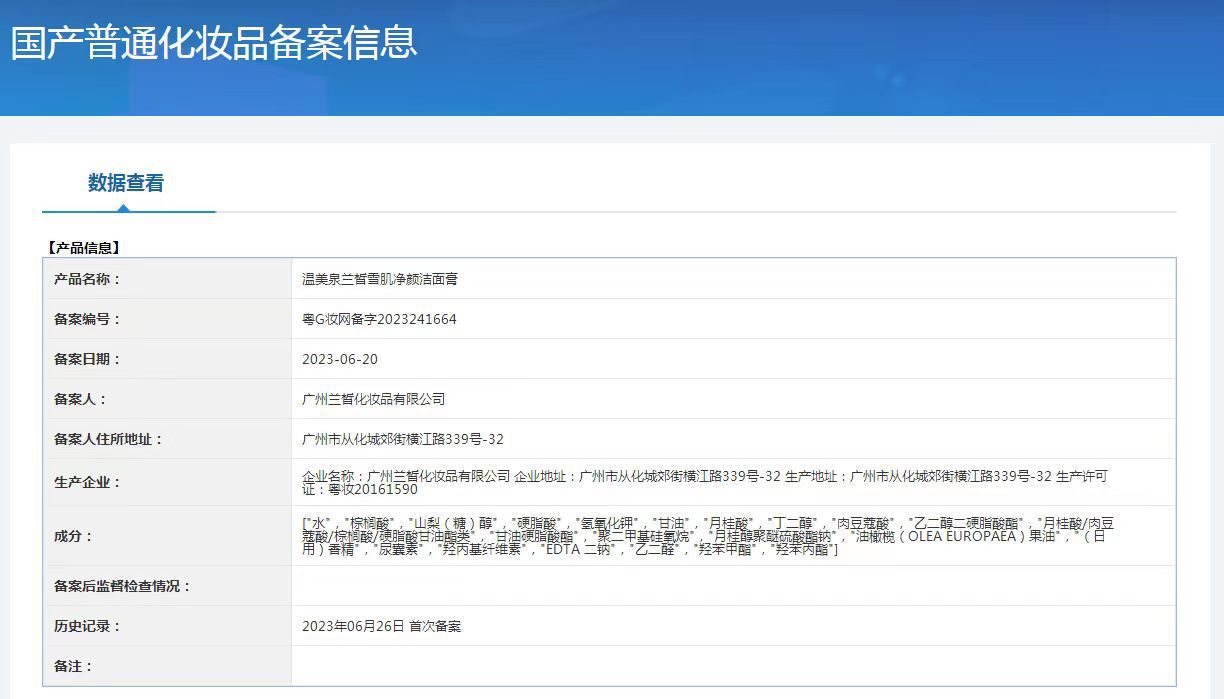
Task: Click the 产品名称 label cell
Action: [x=167, y=279]
